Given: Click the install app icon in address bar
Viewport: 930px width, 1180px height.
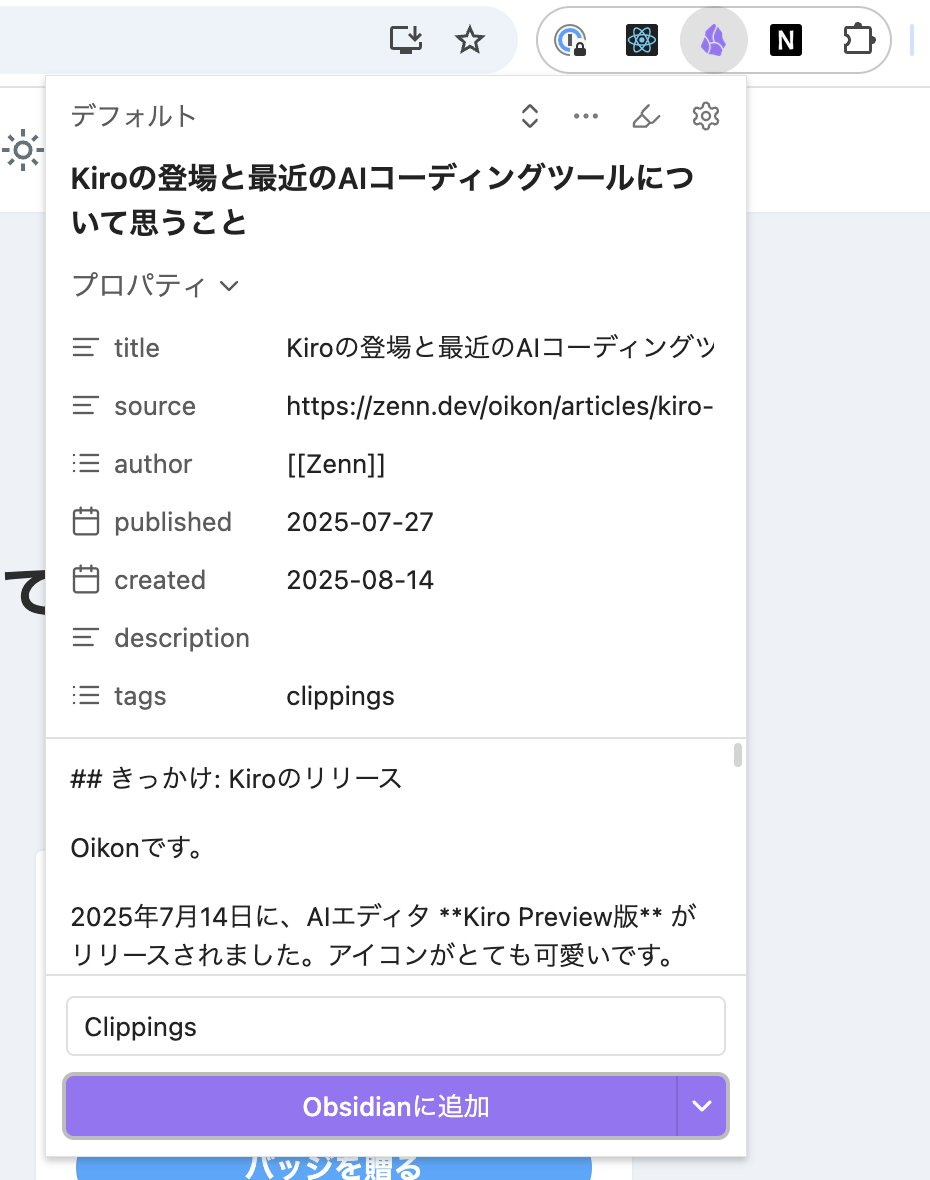Looking at the screenshot, I should click(x=406, y=40).
